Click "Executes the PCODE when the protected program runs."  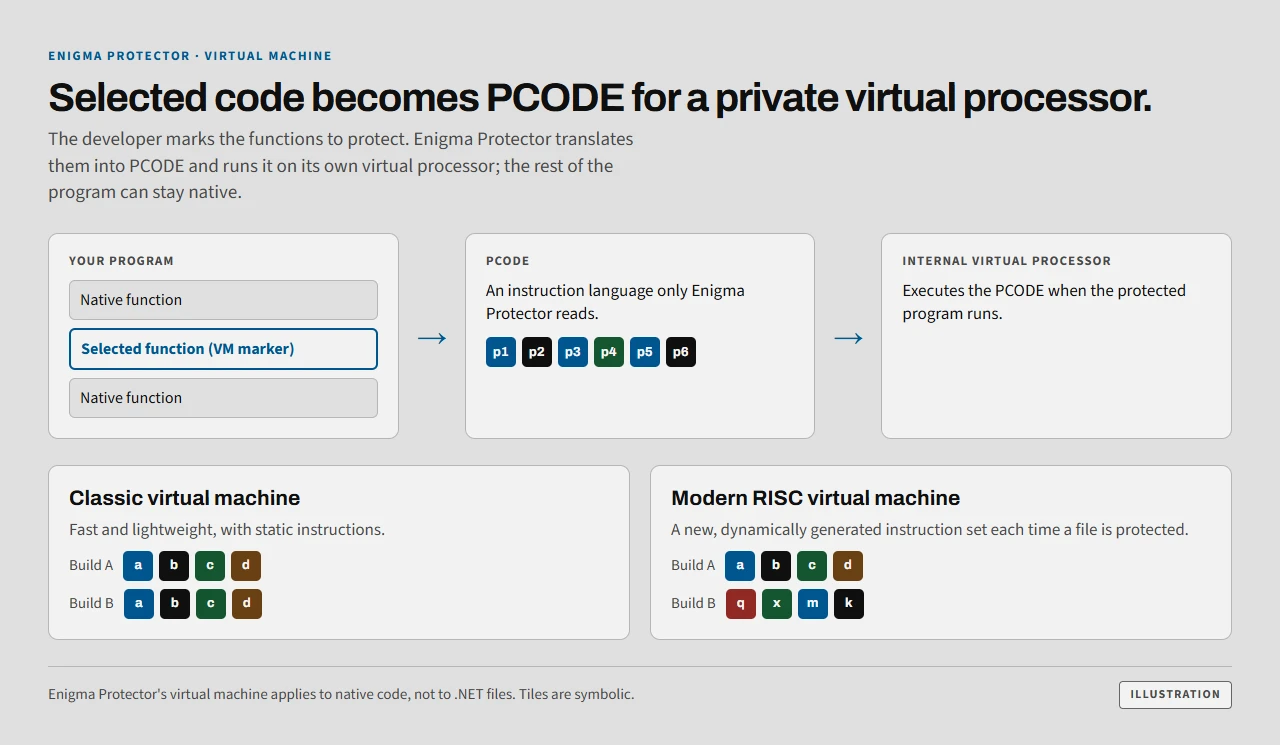[x=1044, y=302]
